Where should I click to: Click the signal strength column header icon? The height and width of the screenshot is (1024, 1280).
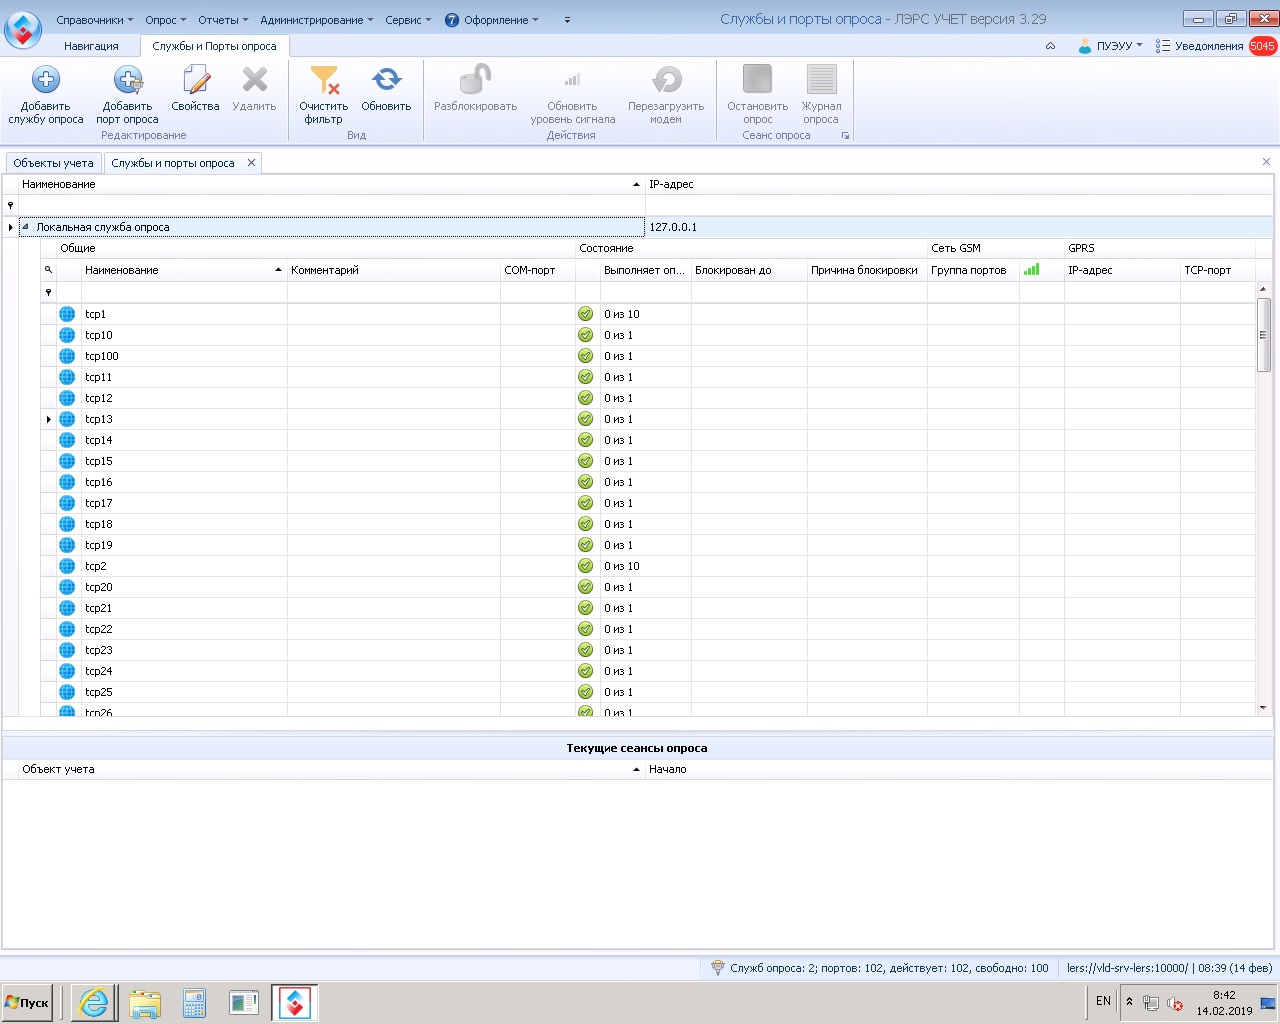point(1032,269)
